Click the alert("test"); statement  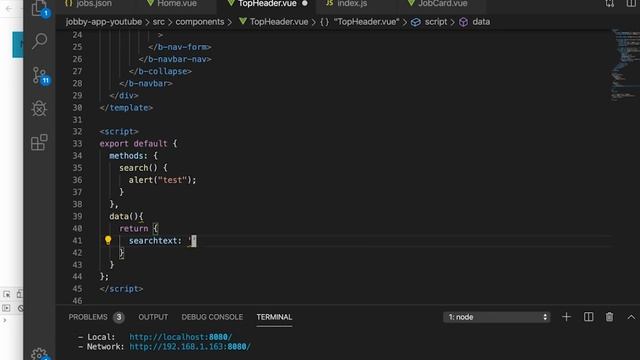pos(162,180)
